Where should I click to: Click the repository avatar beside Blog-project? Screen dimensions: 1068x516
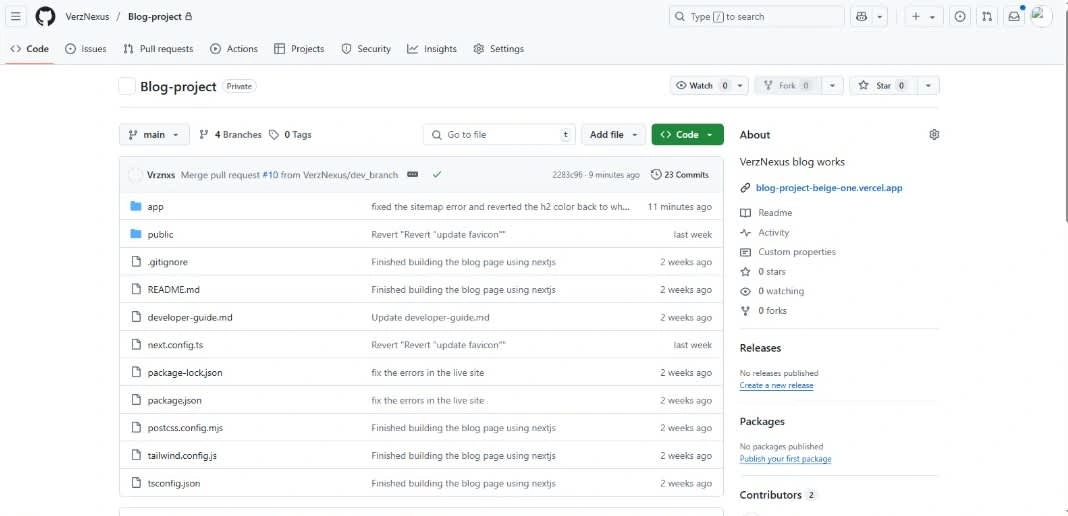click(x=127, y=86)
